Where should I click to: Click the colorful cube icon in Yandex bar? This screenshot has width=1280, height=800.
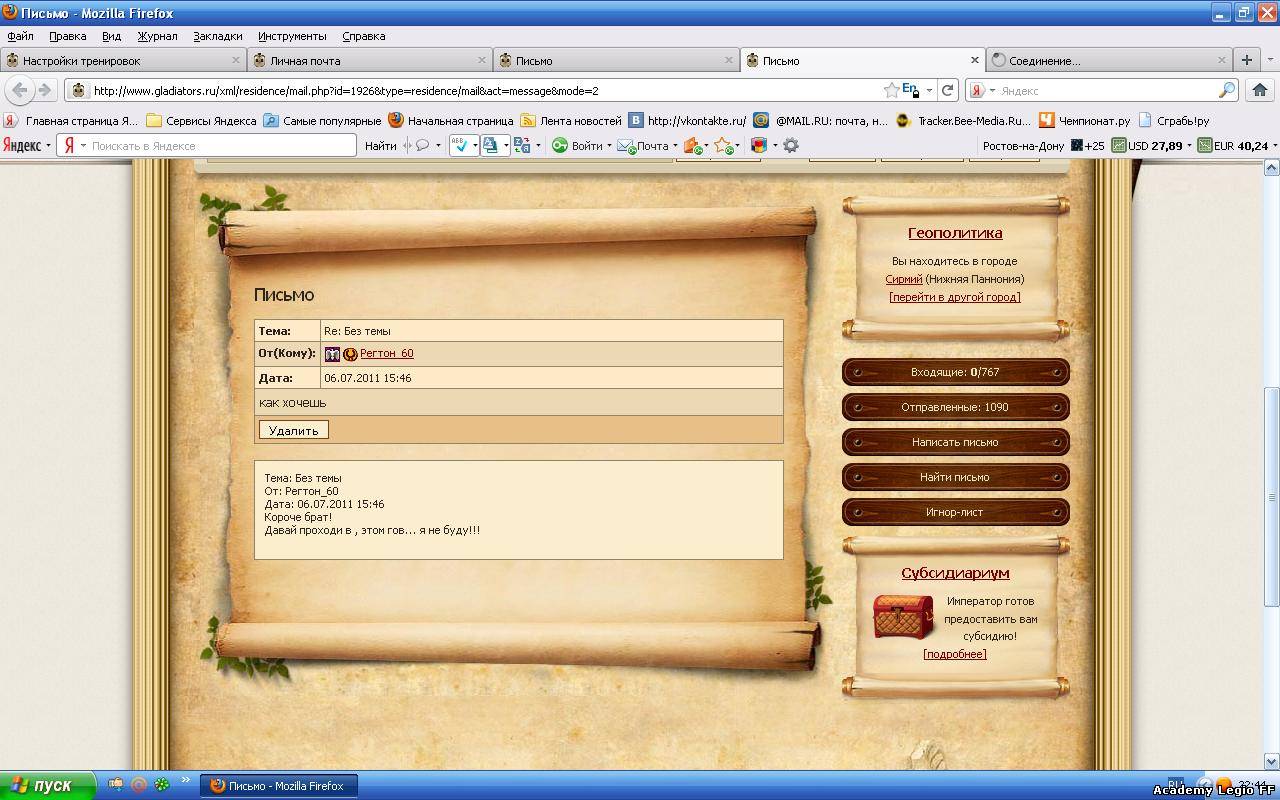click(x=759, y=145)
